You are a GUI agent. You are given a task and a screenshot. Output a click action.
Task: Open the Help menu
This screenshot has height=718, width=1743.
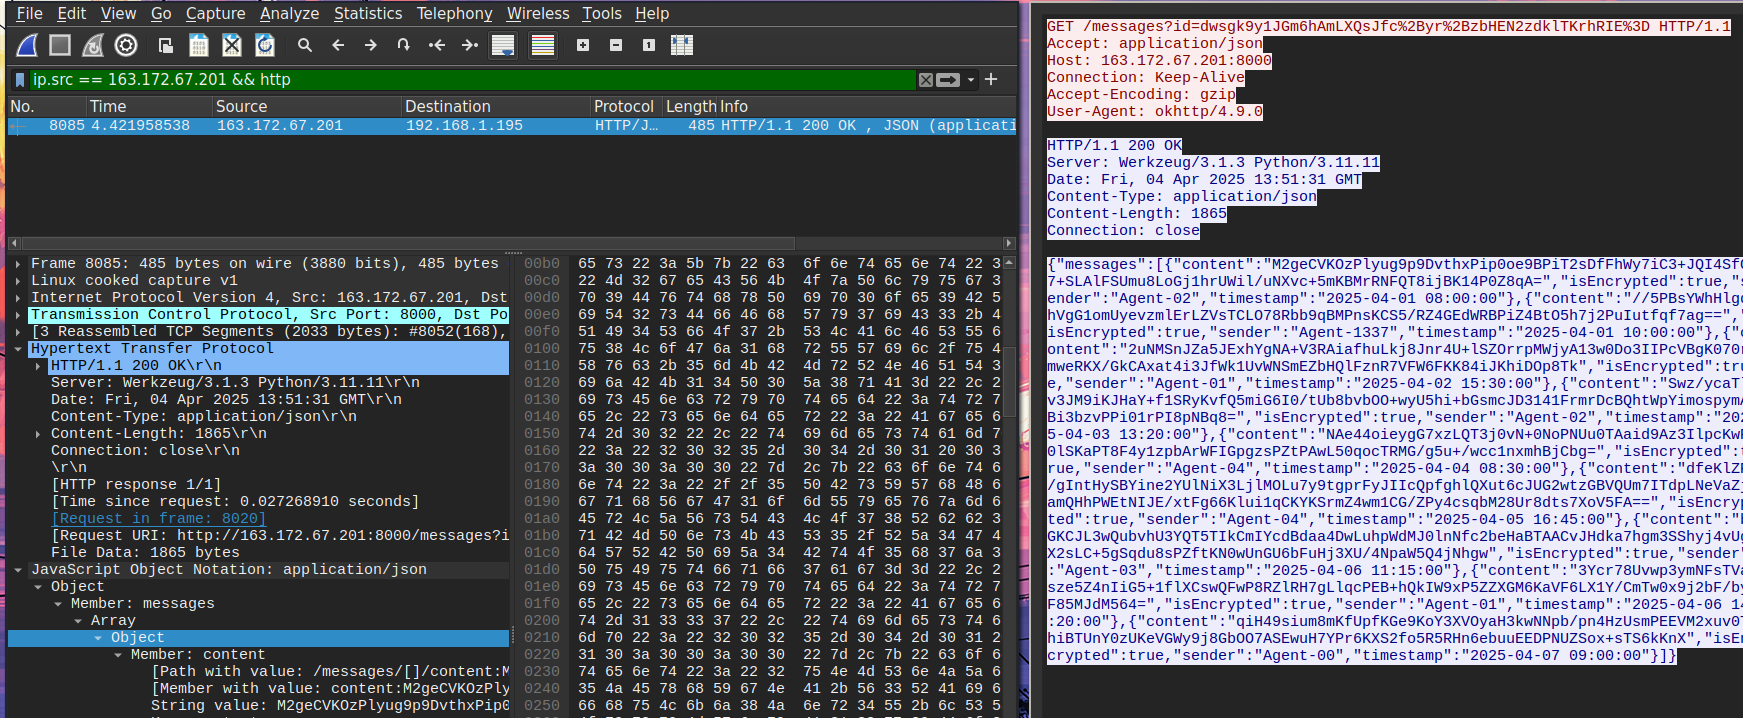pos(652,13)
